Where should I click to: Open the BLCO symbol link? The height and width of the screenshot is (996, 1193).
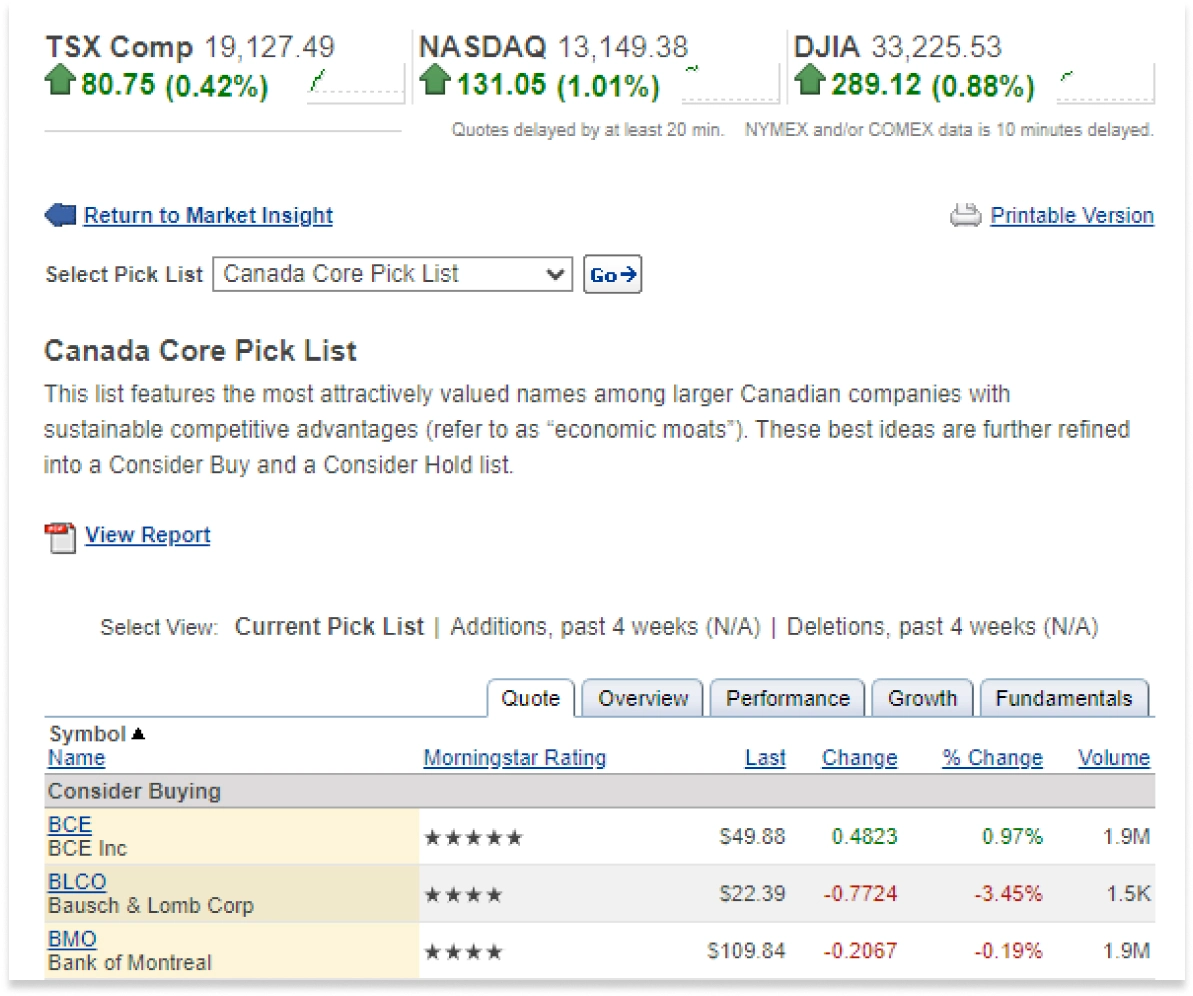(77, 882)
